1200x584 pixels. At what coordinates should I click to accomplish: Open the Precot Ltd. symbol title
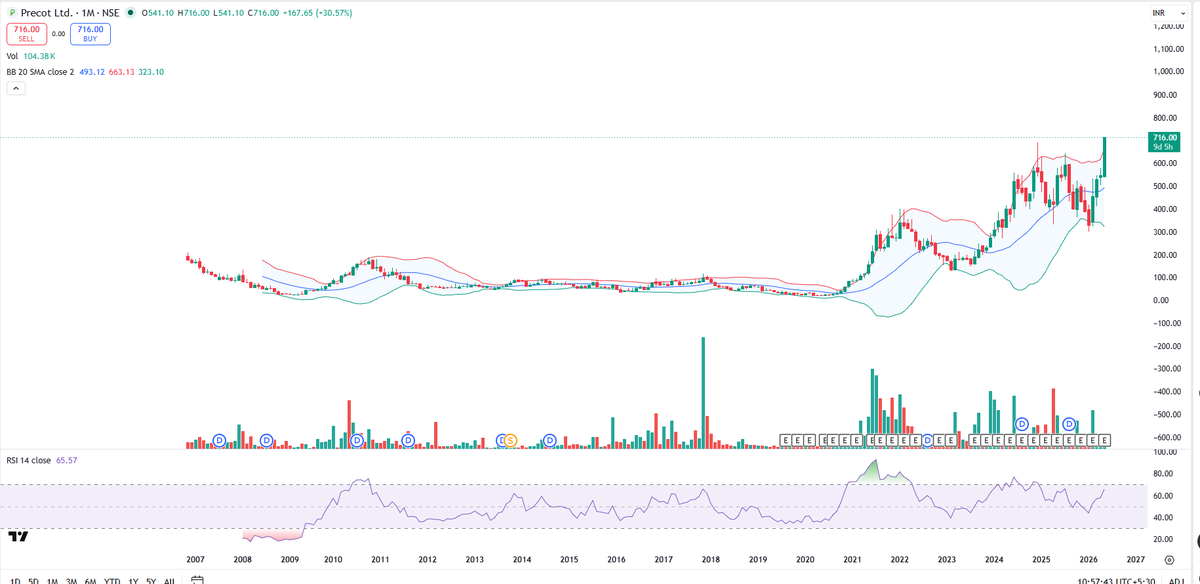(70, 12)
